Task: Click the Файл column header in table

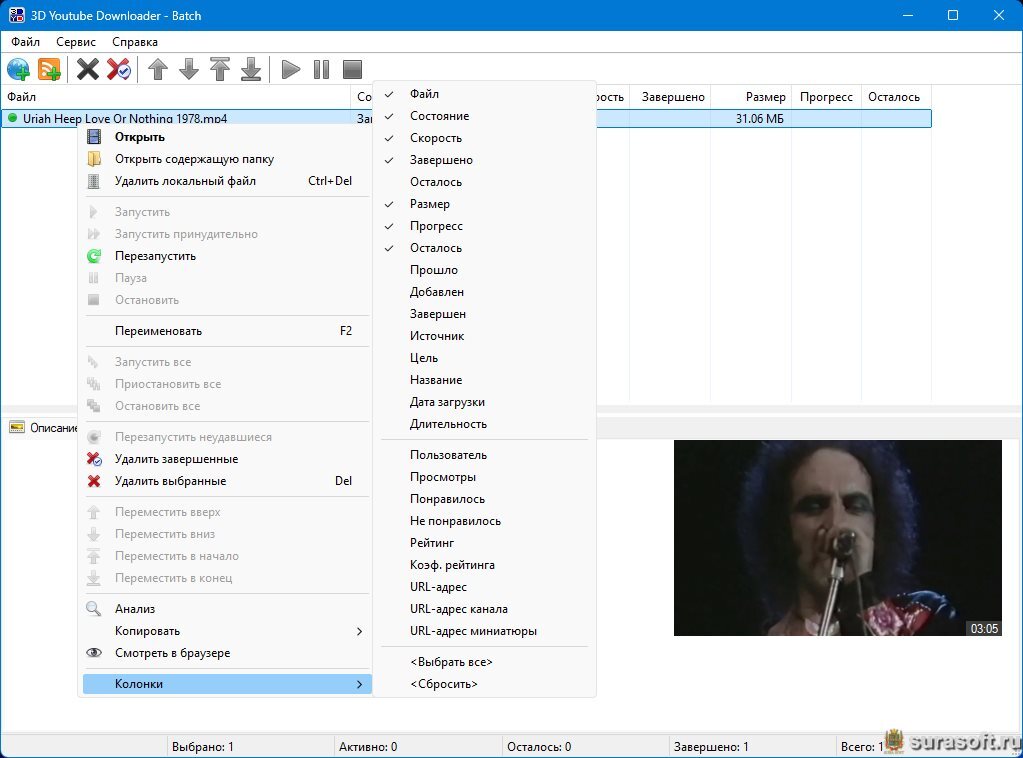Action: (x=176, y=97)
